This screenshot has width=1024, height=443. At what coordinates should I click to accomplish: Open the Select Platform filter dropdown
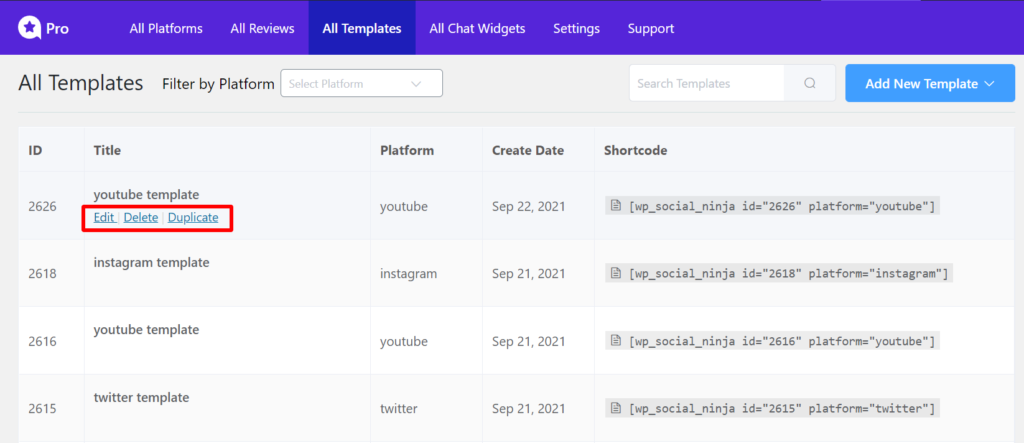[361, 84]
